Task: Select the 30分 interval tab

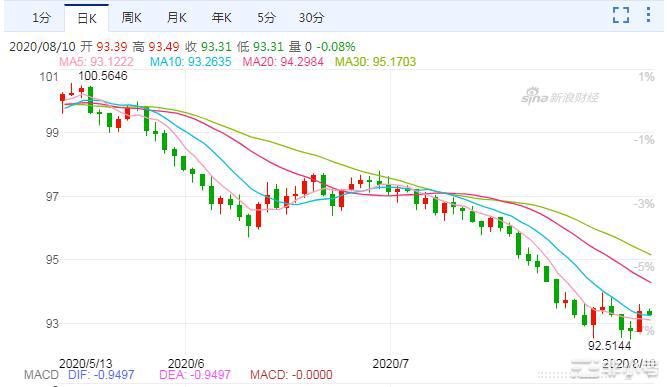Action: 311,17
